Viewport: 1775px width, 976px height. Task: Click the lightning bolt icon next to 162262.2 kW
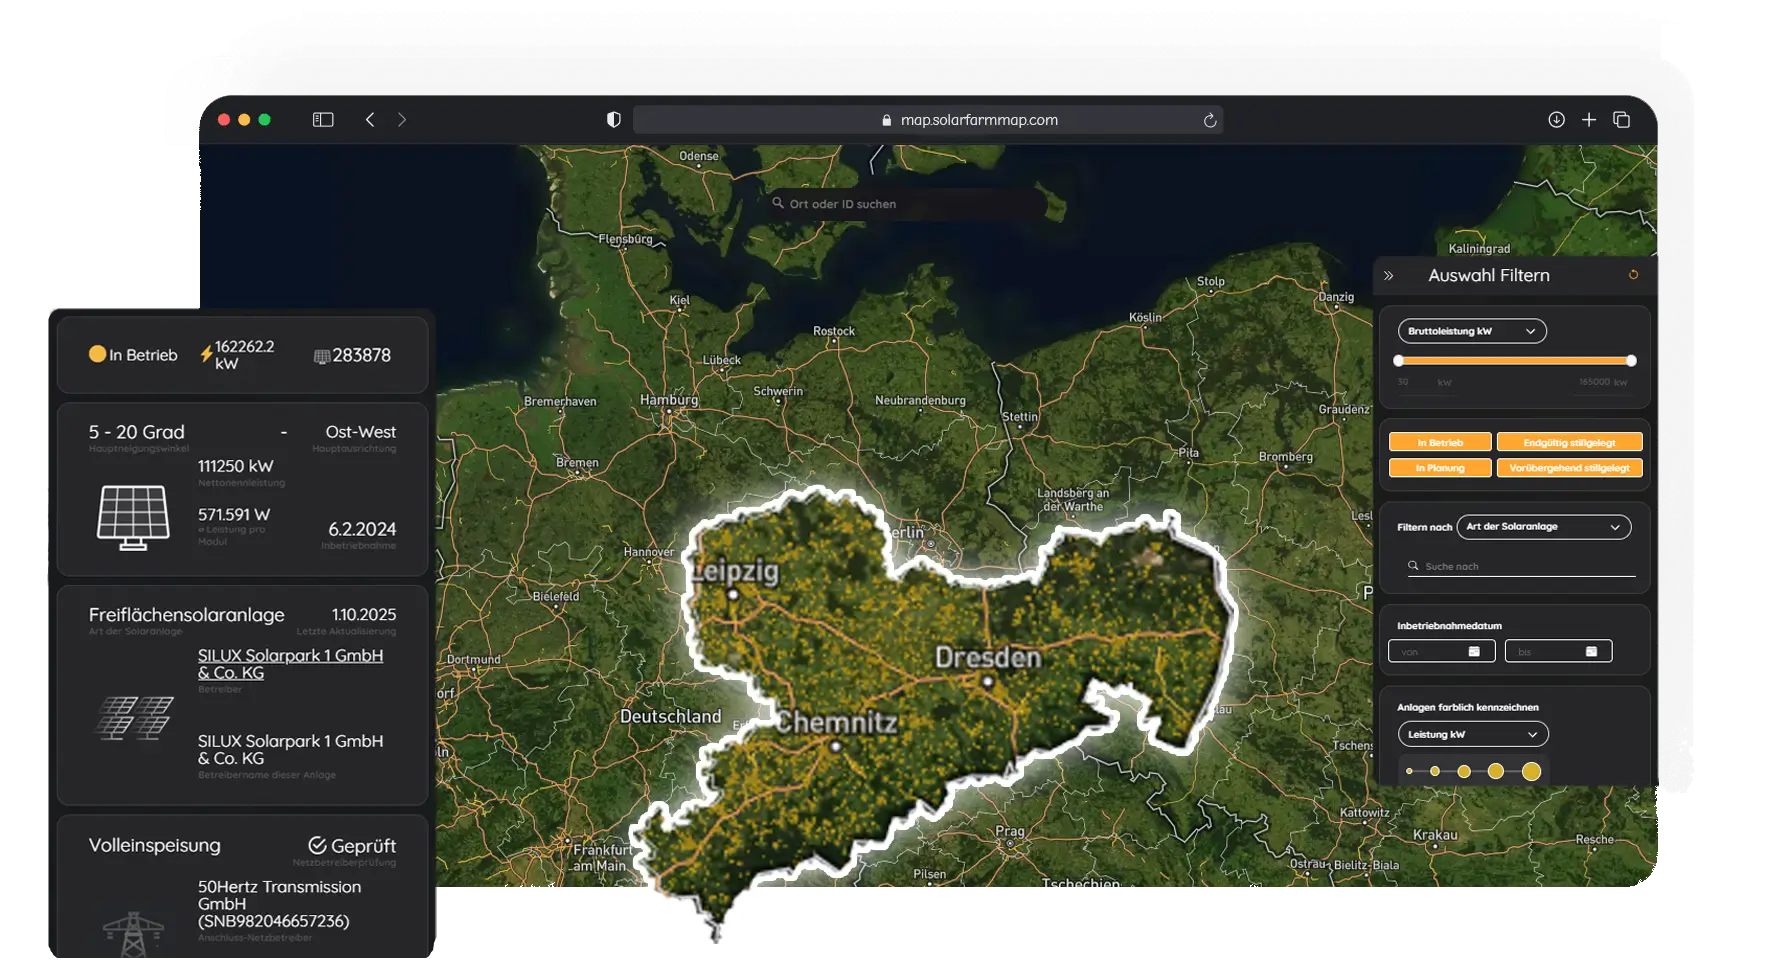204,352
